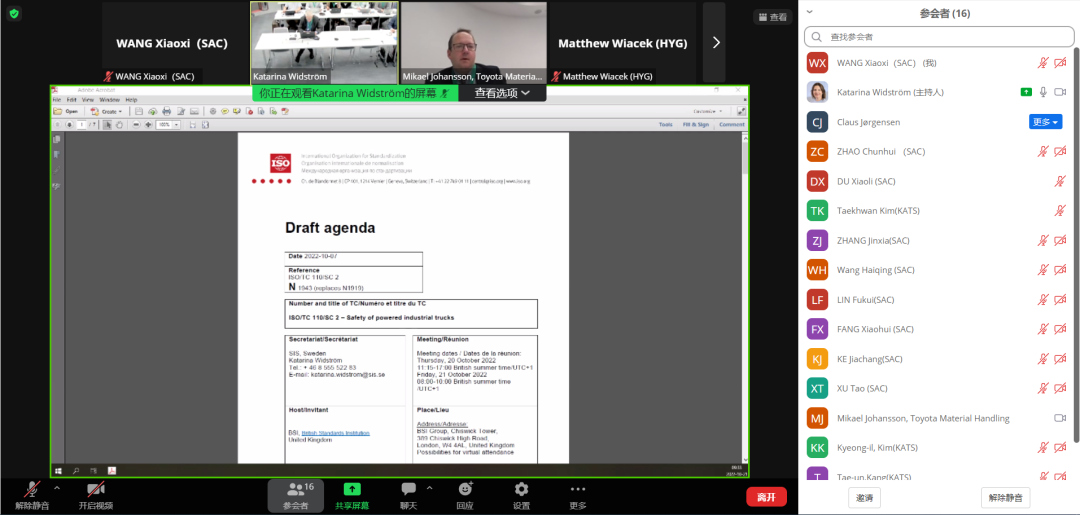
Task: Open the 参会者 participants panel icon
Action: 296,489
